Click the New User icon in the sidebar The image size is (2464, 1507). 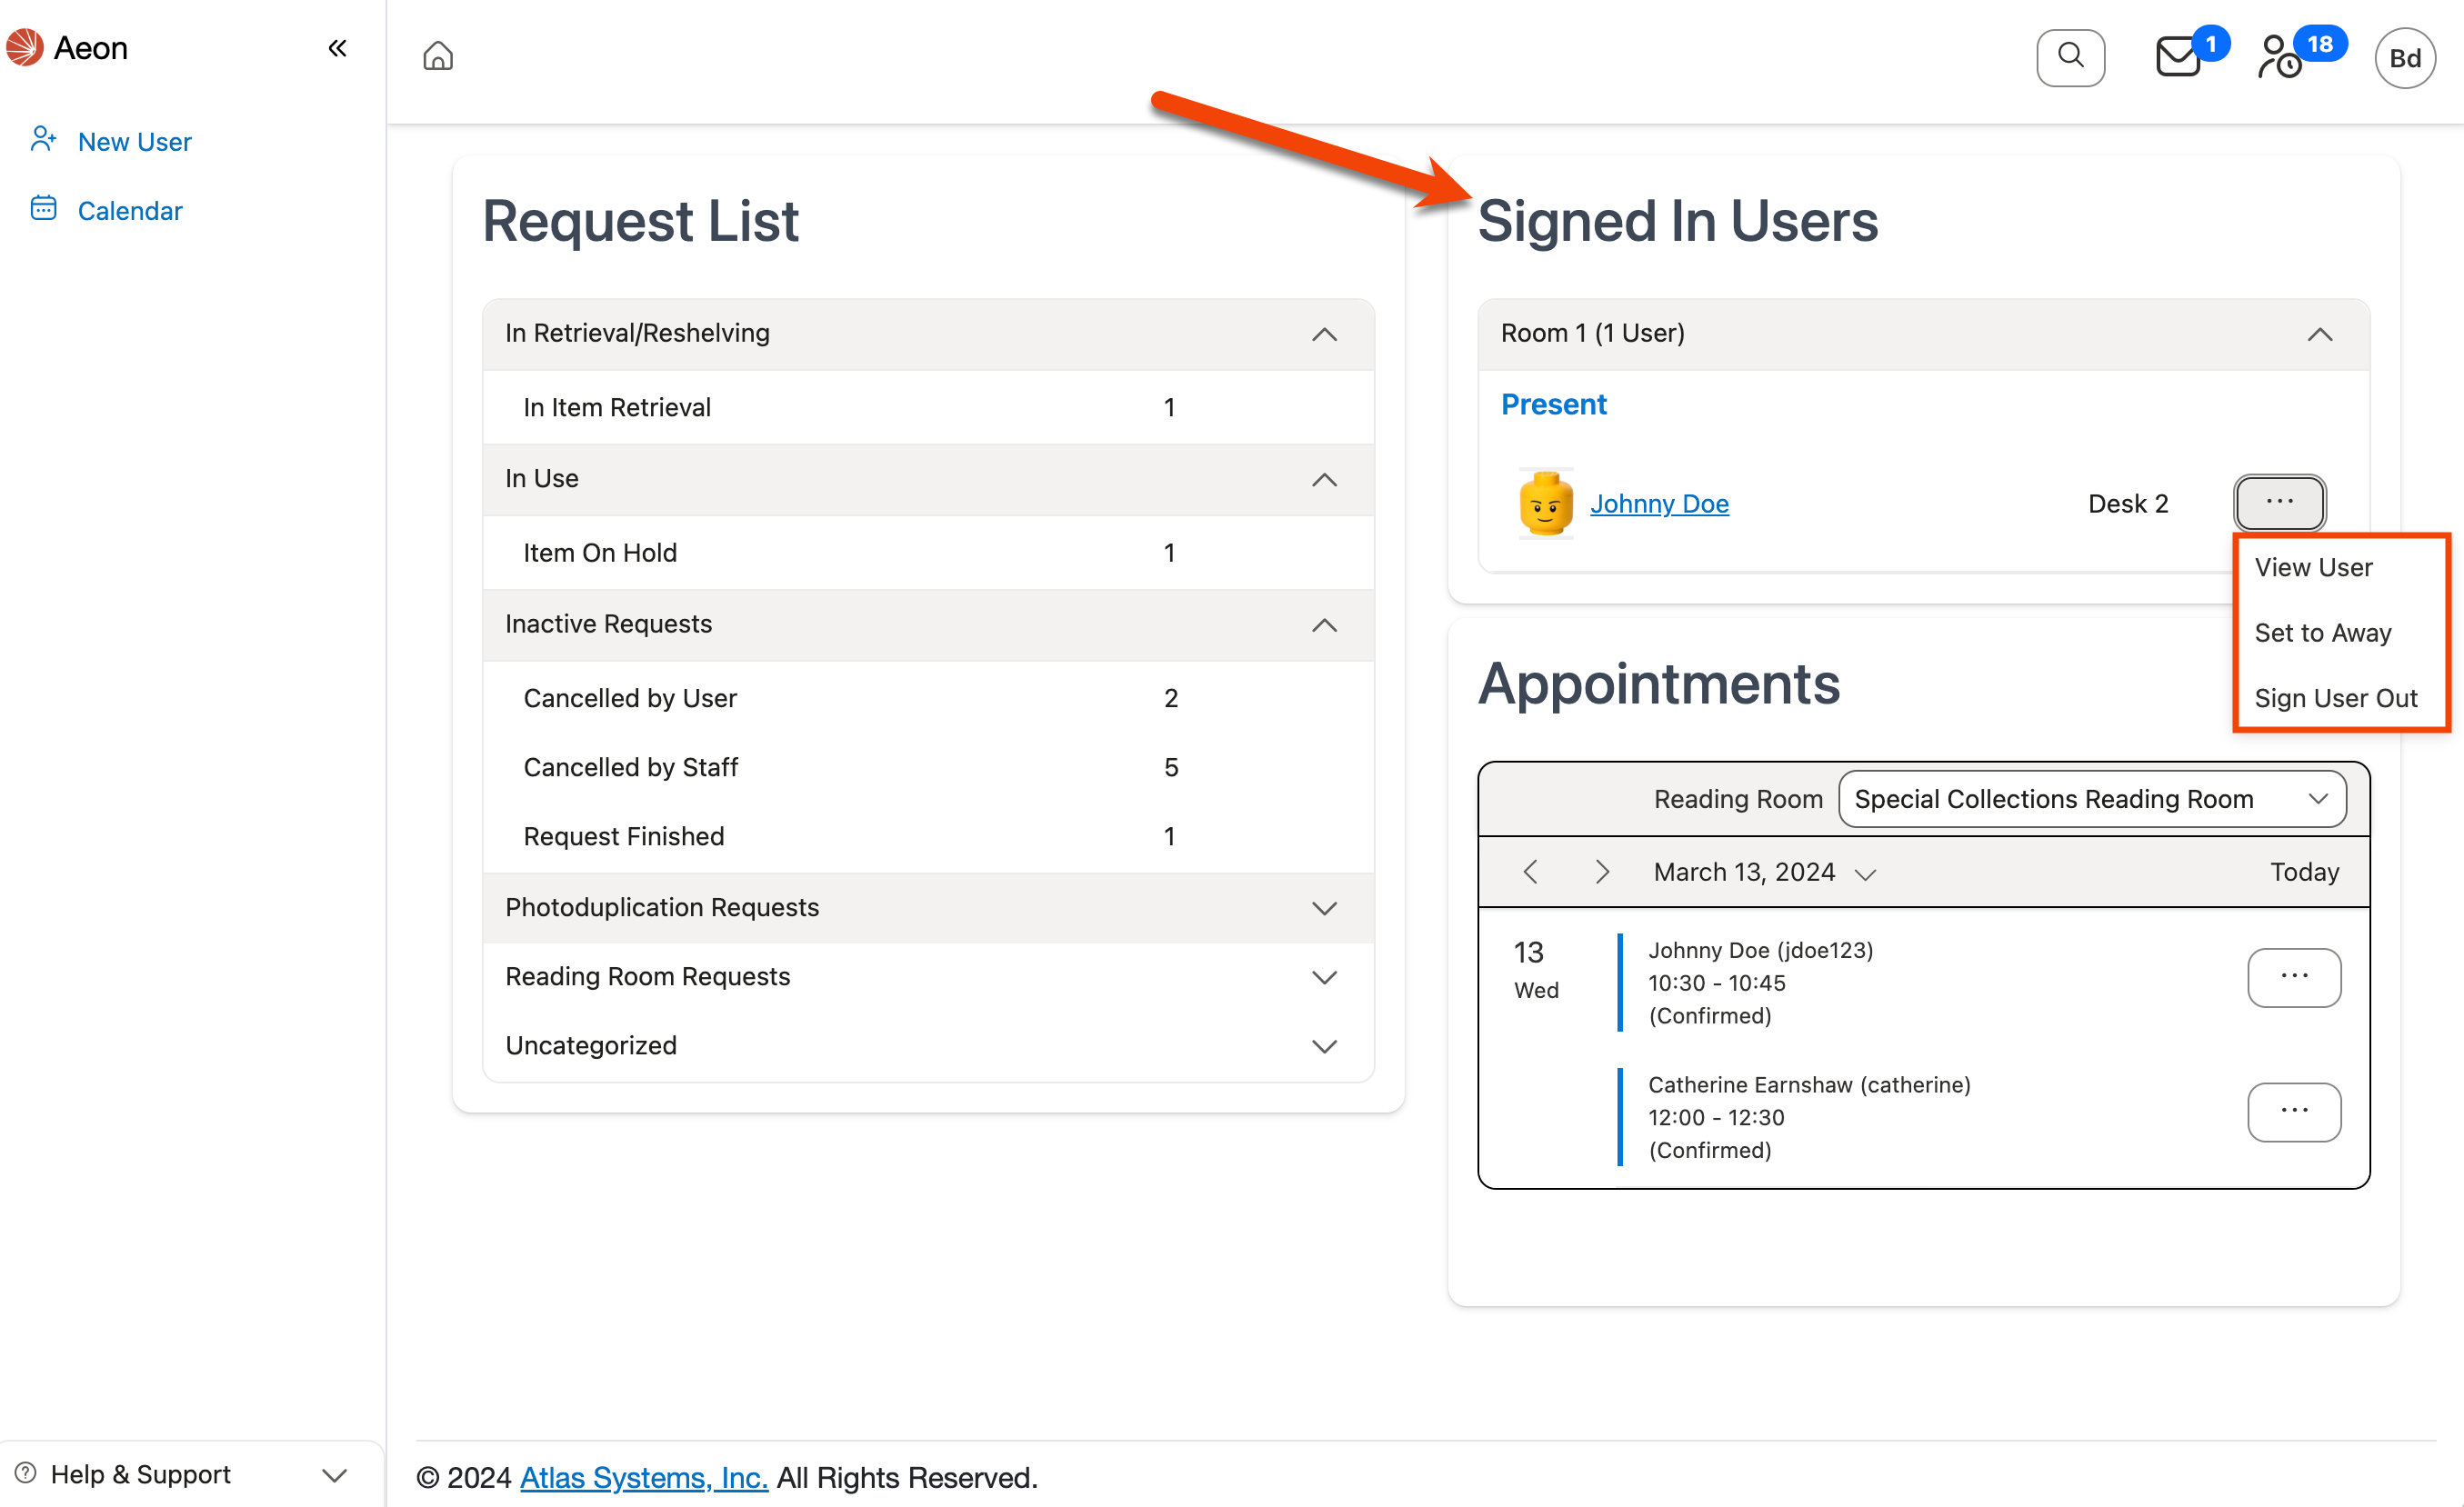click(x=43, y=139)
